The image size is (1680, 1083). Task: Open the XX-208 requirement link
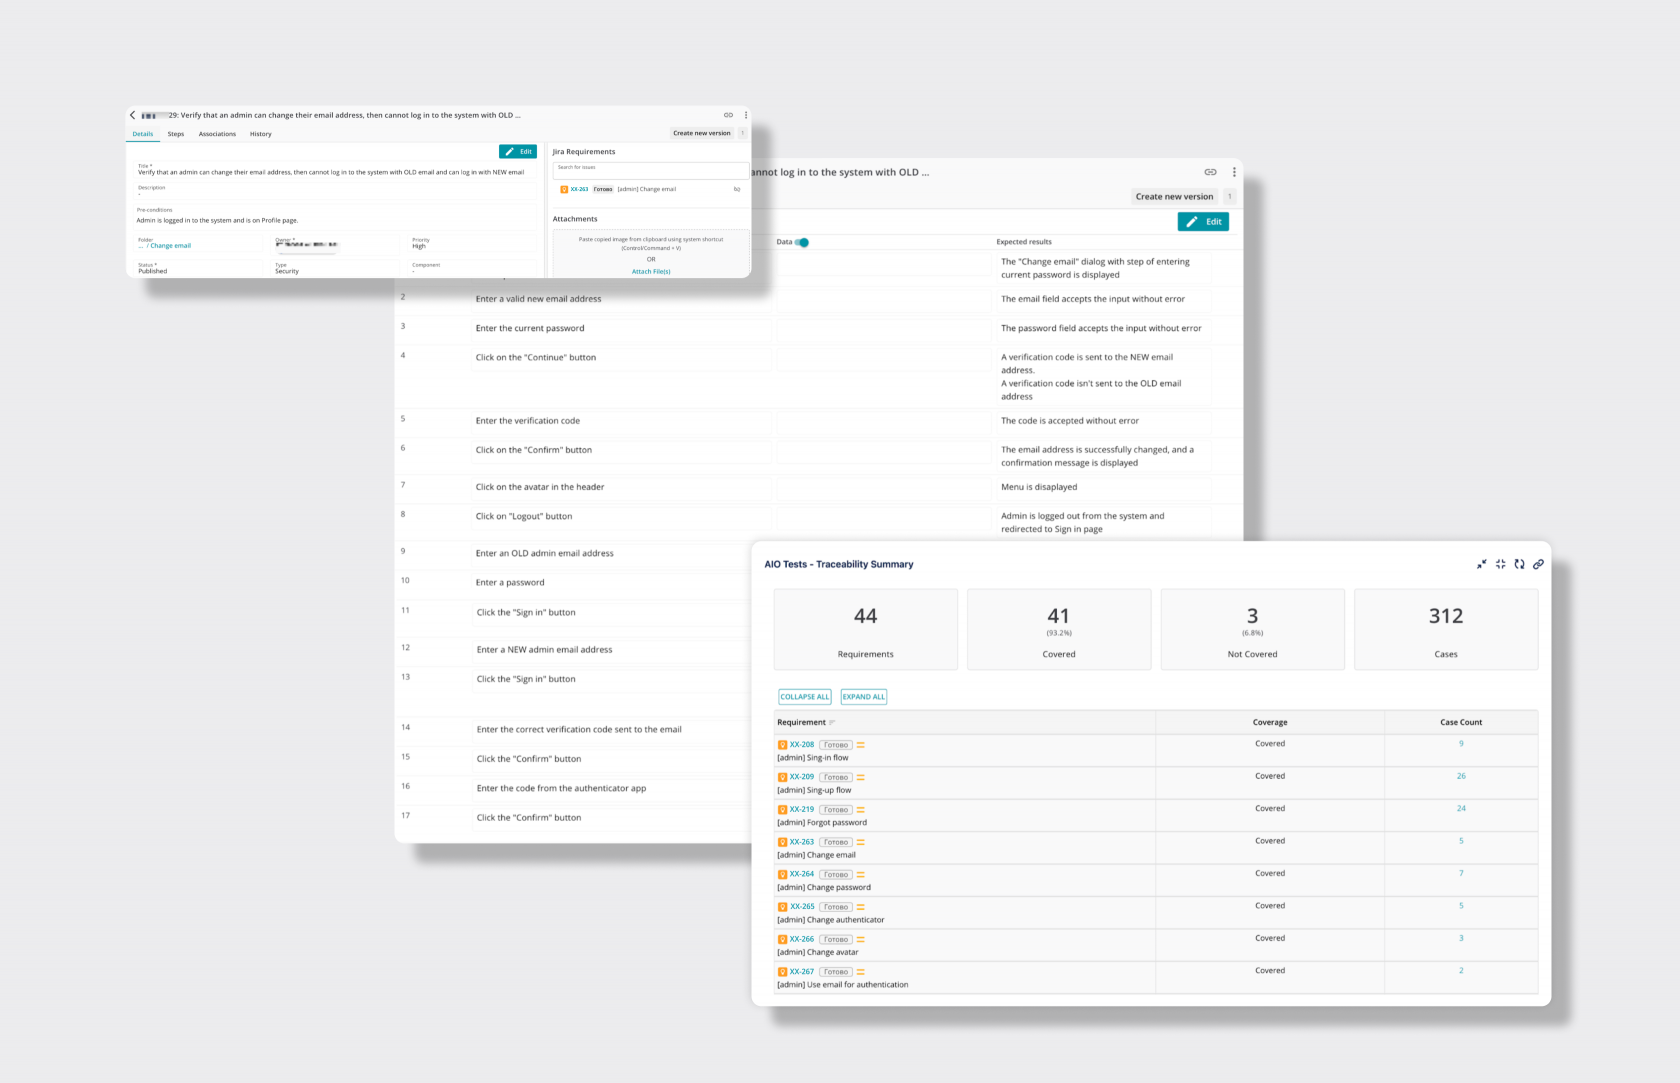click(x=801, y=745)
